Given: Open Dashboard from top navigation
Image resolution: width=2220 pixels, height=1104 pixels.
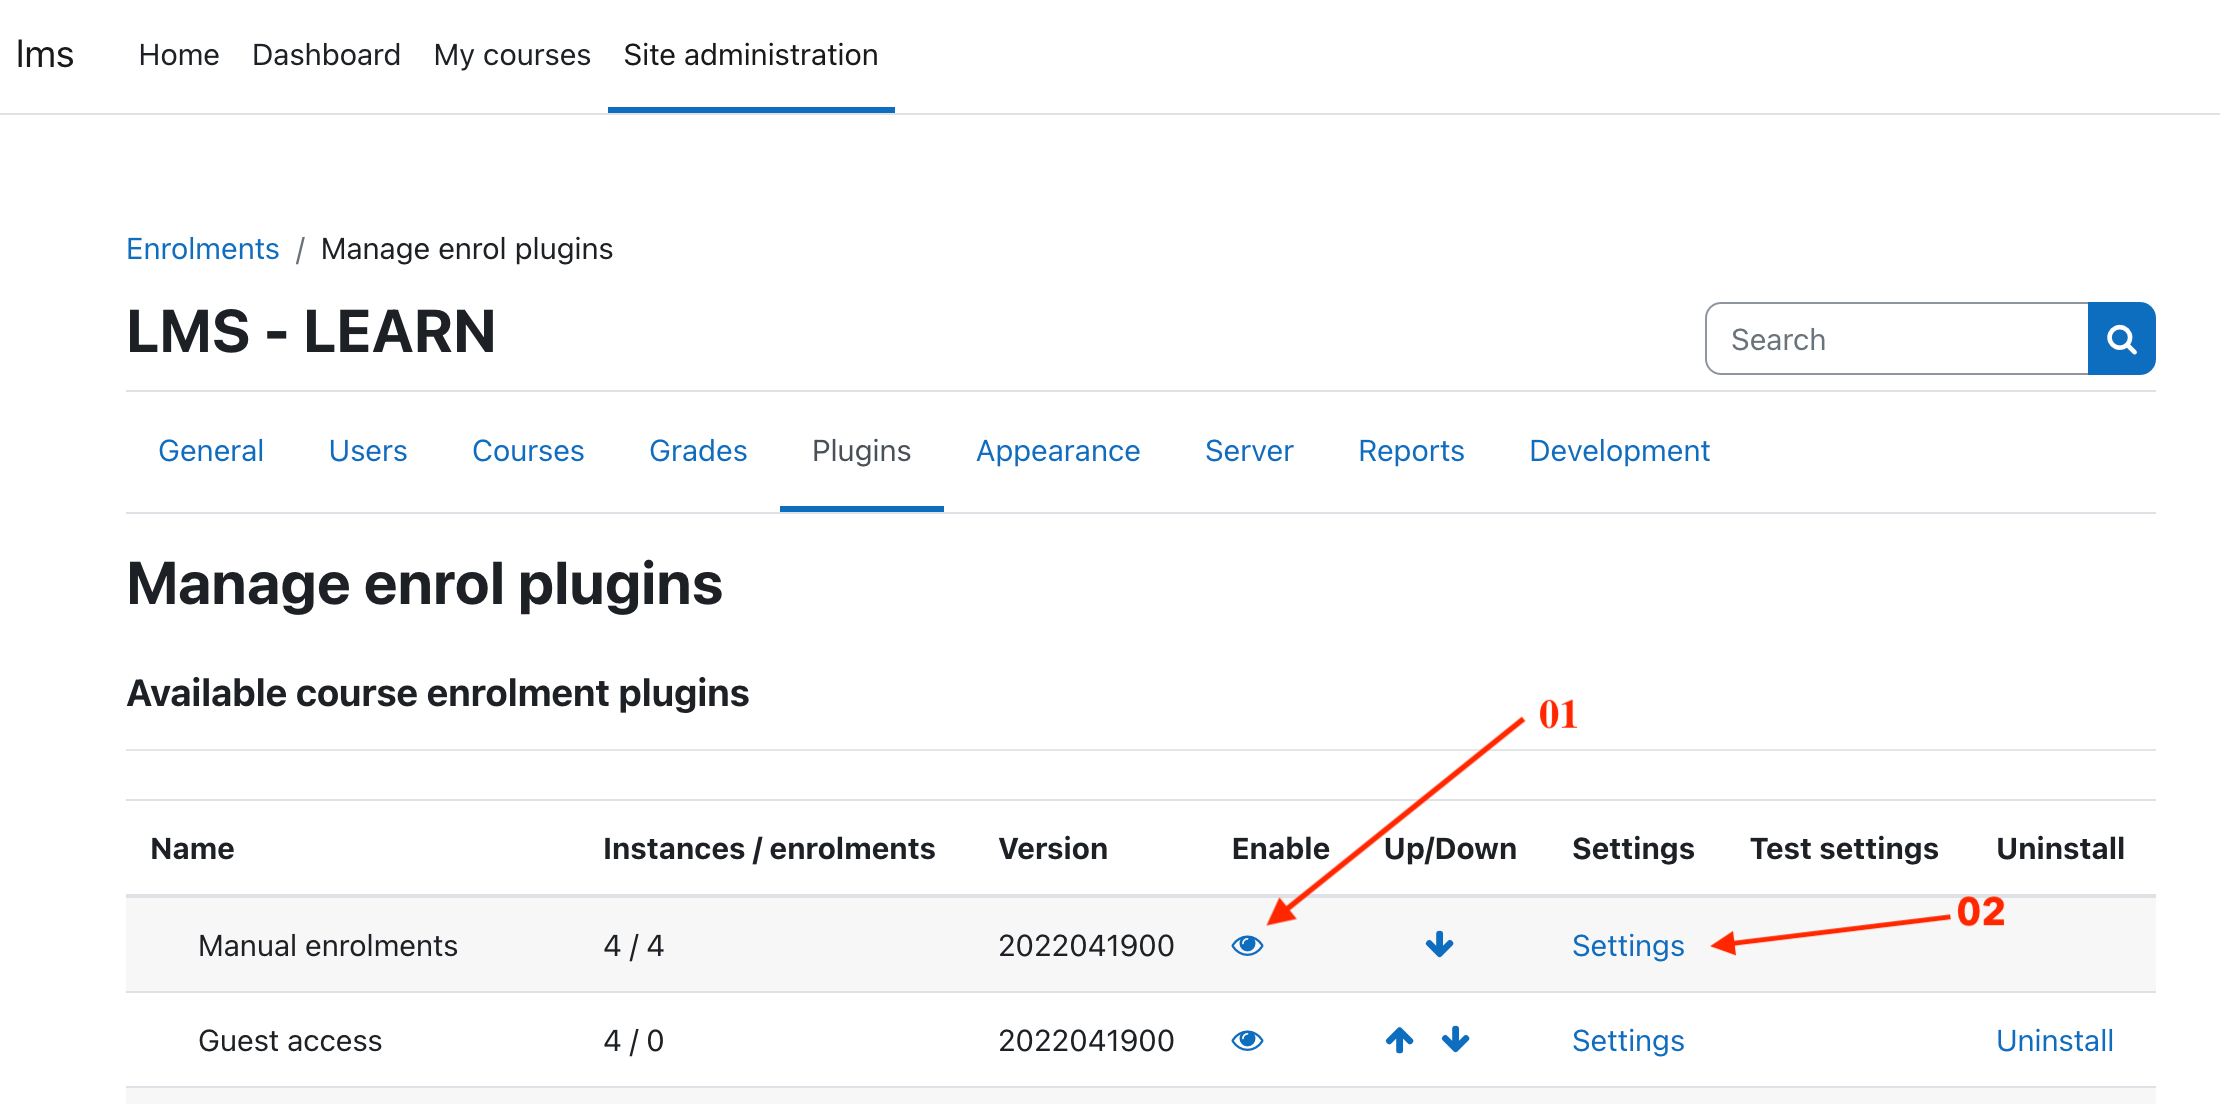Looking at the screenshot, I should [326, 55].
